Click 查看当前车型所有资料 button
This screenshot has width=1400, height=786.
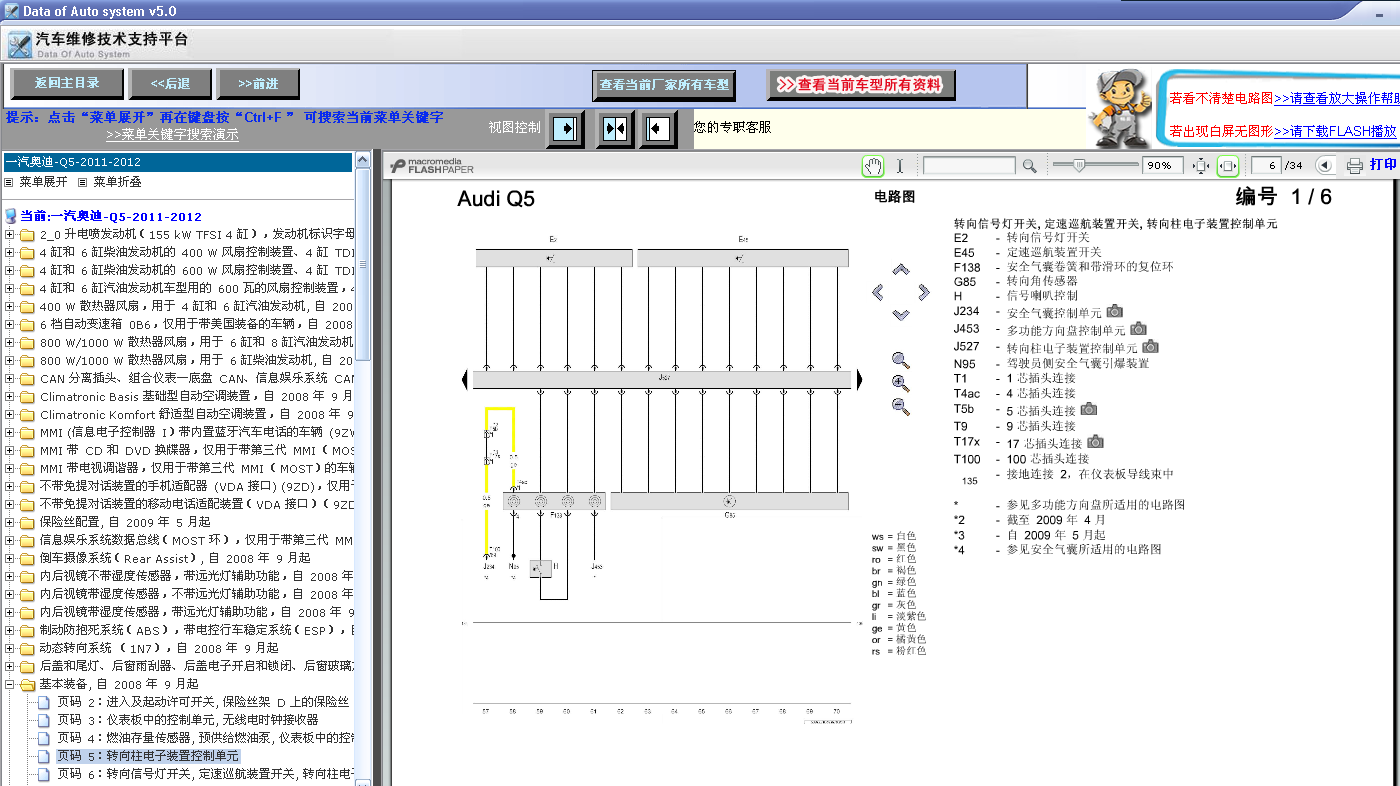pyautogui.click(x=861, y=85)
